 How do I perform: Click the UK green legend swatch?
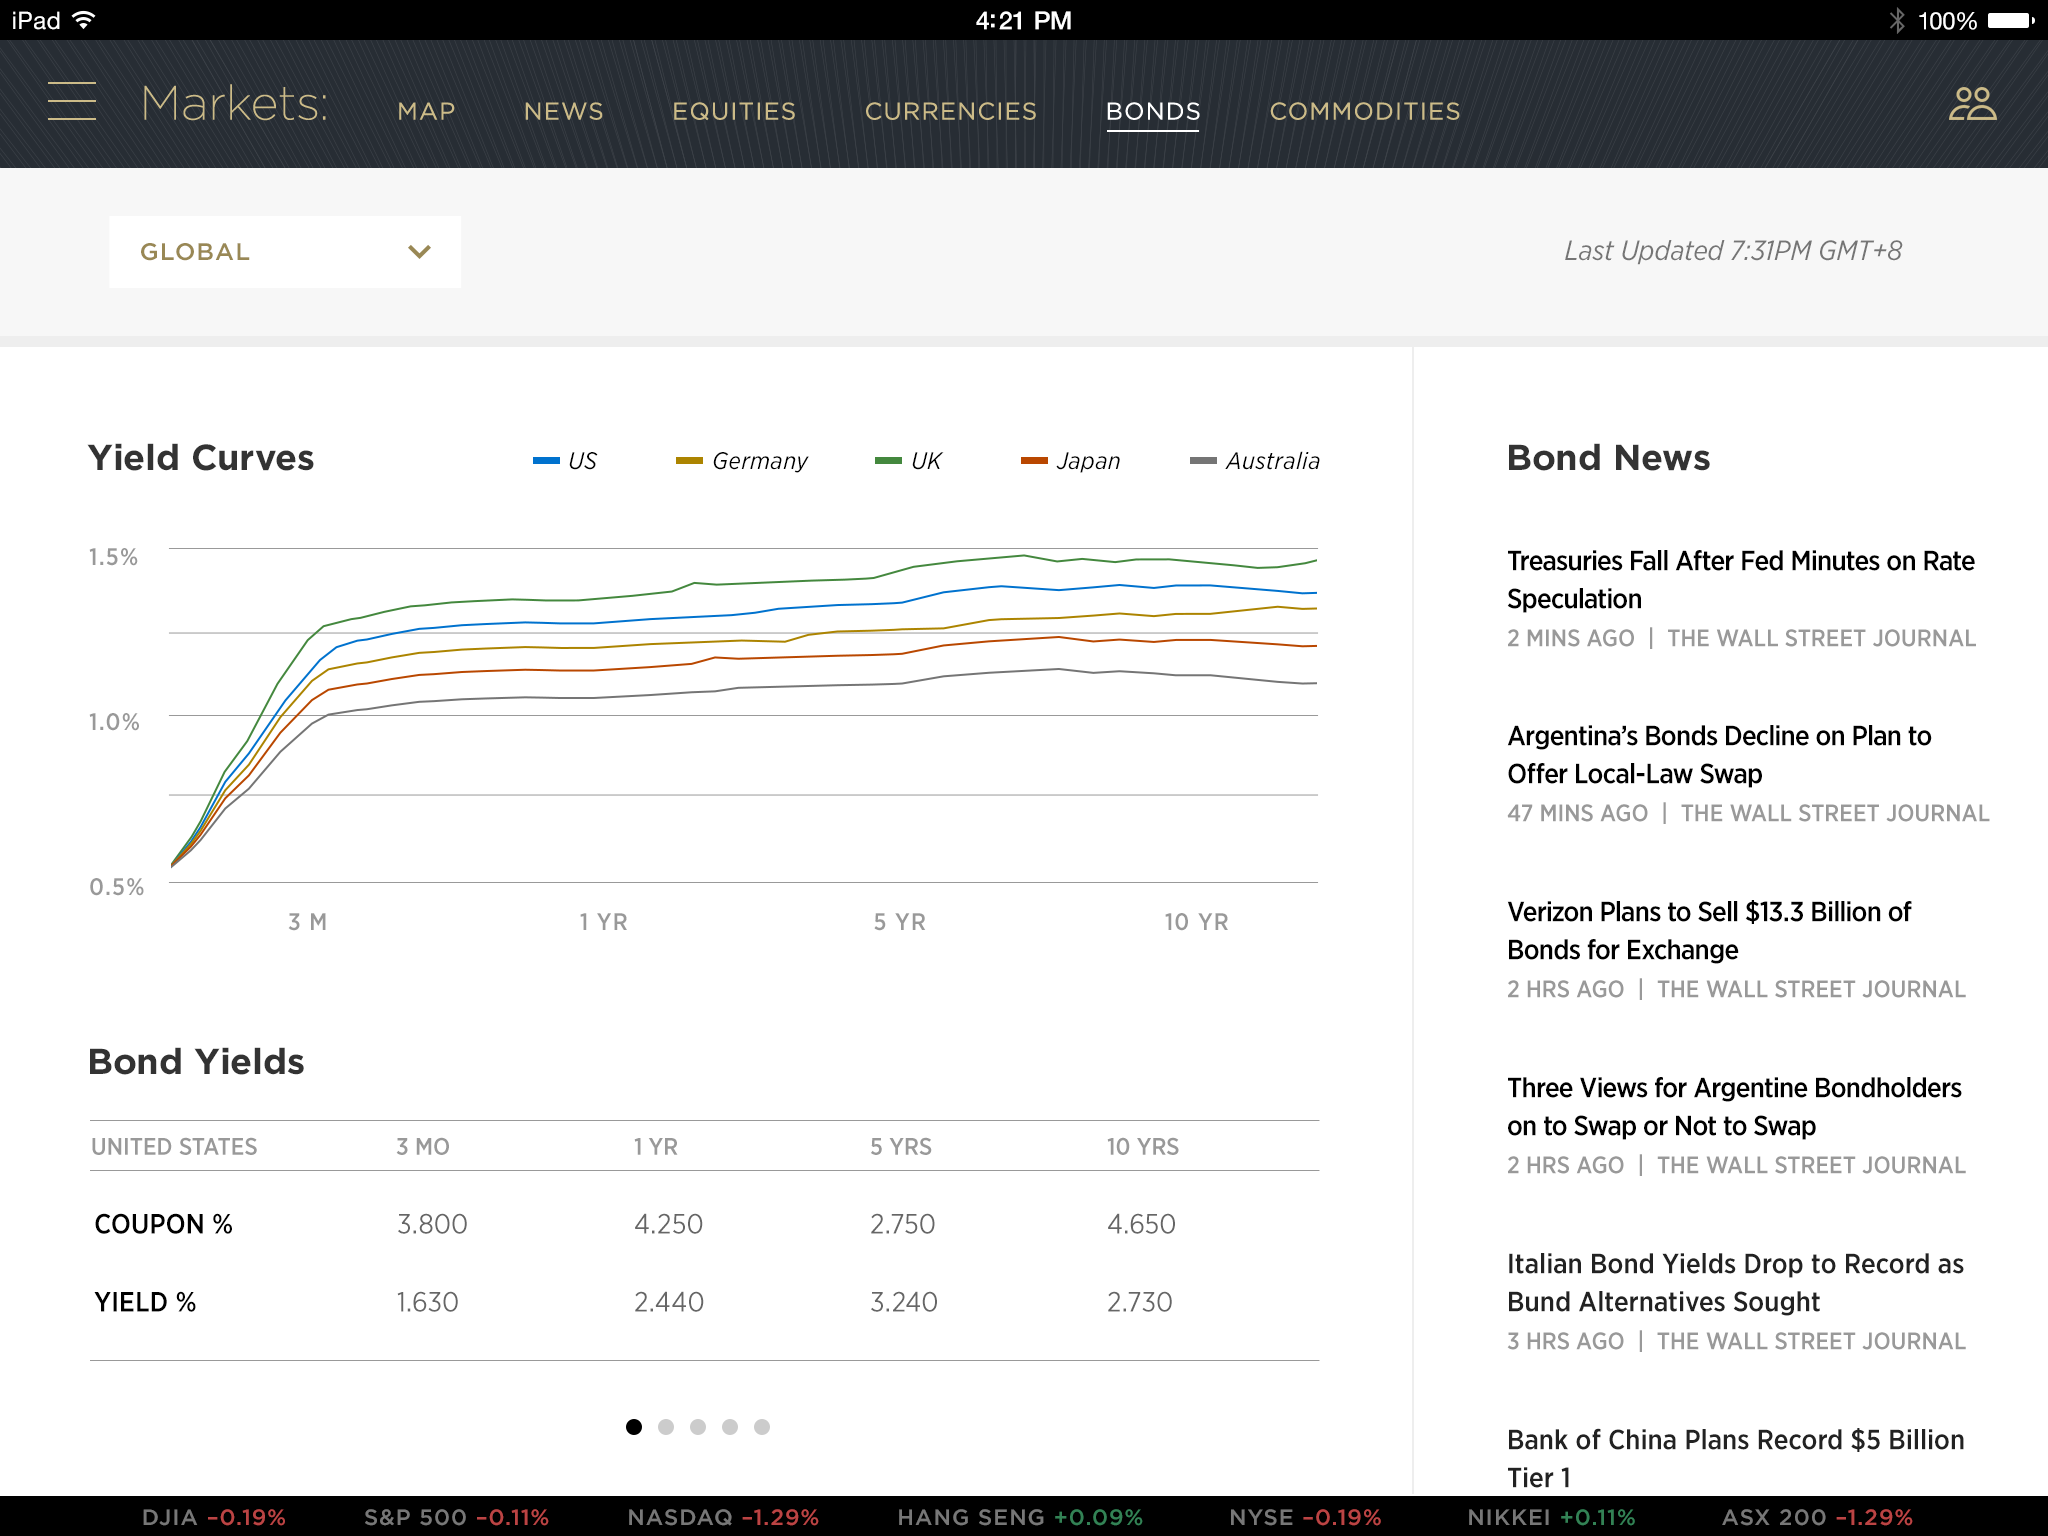point(888,461)
